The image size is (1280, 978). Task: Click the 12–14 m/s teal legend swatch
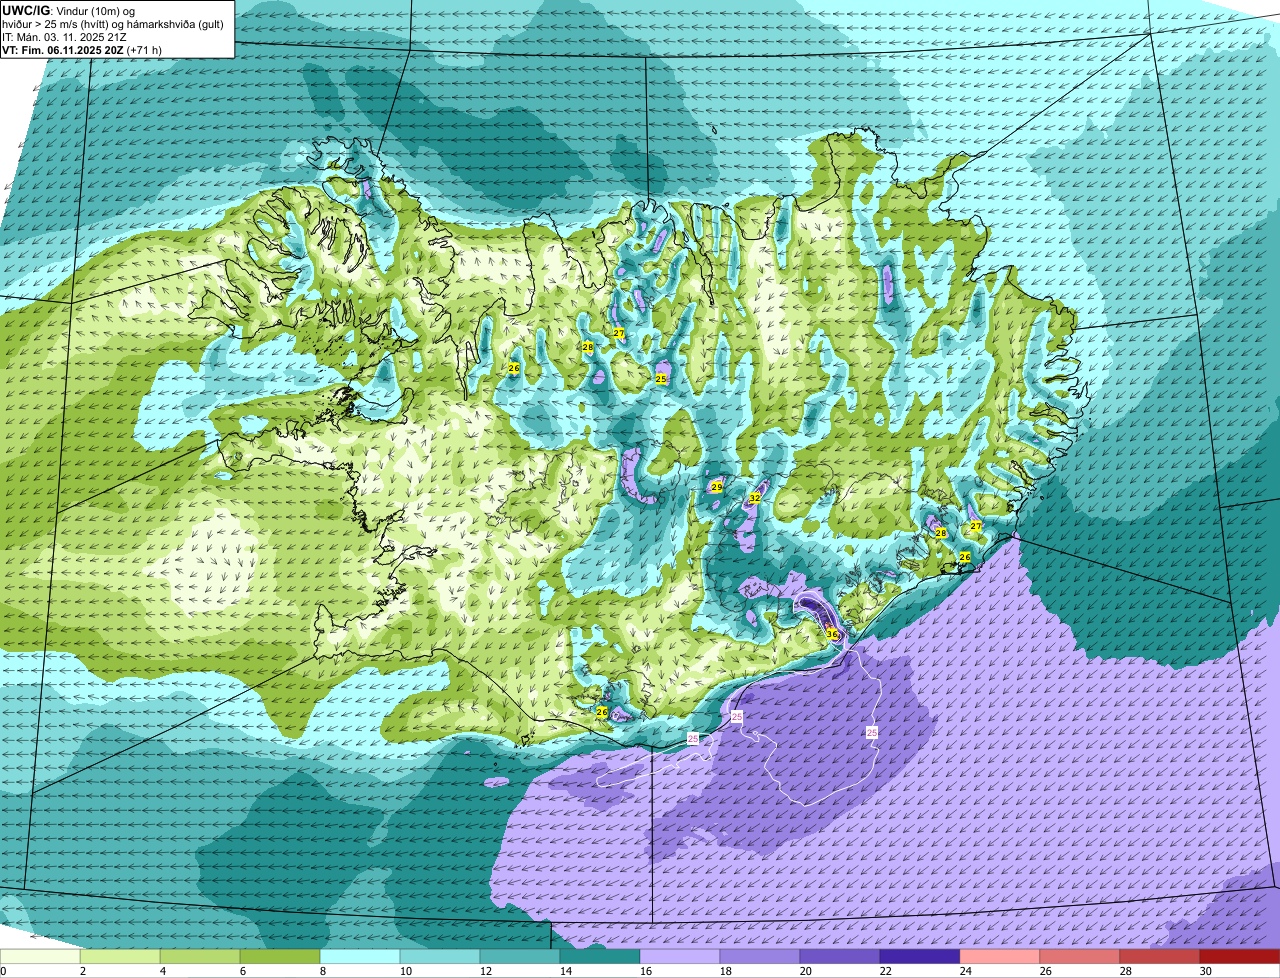click(520, 957)
